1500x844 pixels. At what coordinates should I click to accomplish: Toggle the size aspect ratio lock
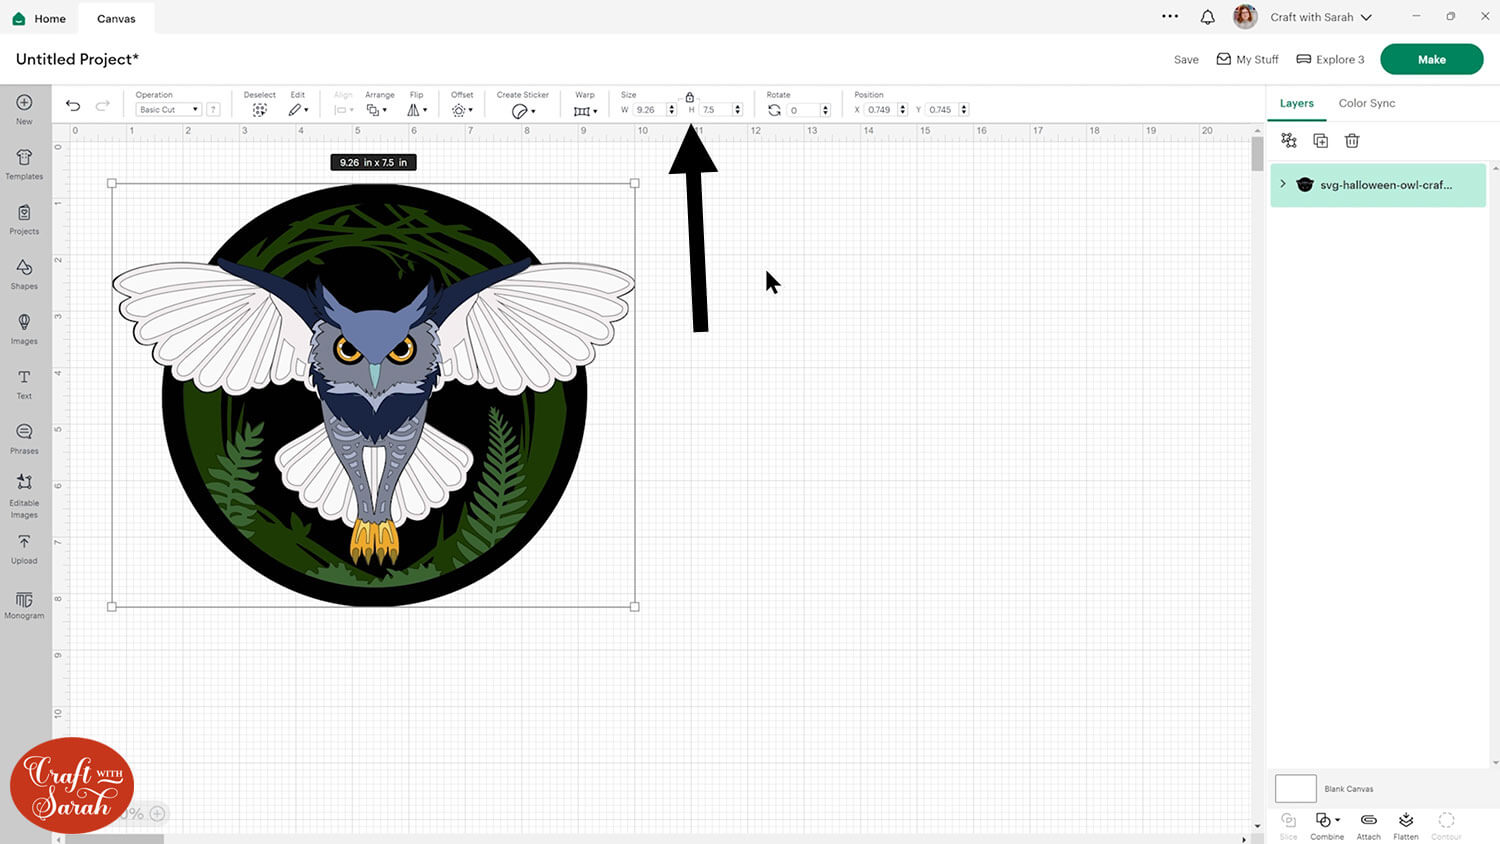(x=690, y=97)
